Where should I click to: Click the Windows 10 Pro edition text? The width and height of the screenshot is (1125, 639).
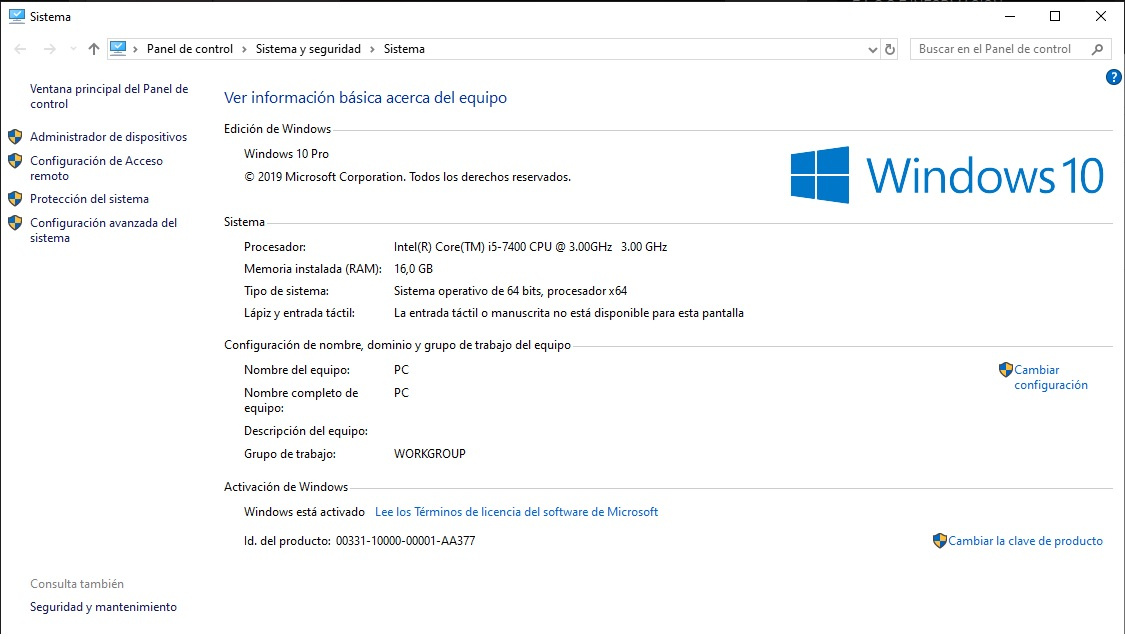coord(286,153)
